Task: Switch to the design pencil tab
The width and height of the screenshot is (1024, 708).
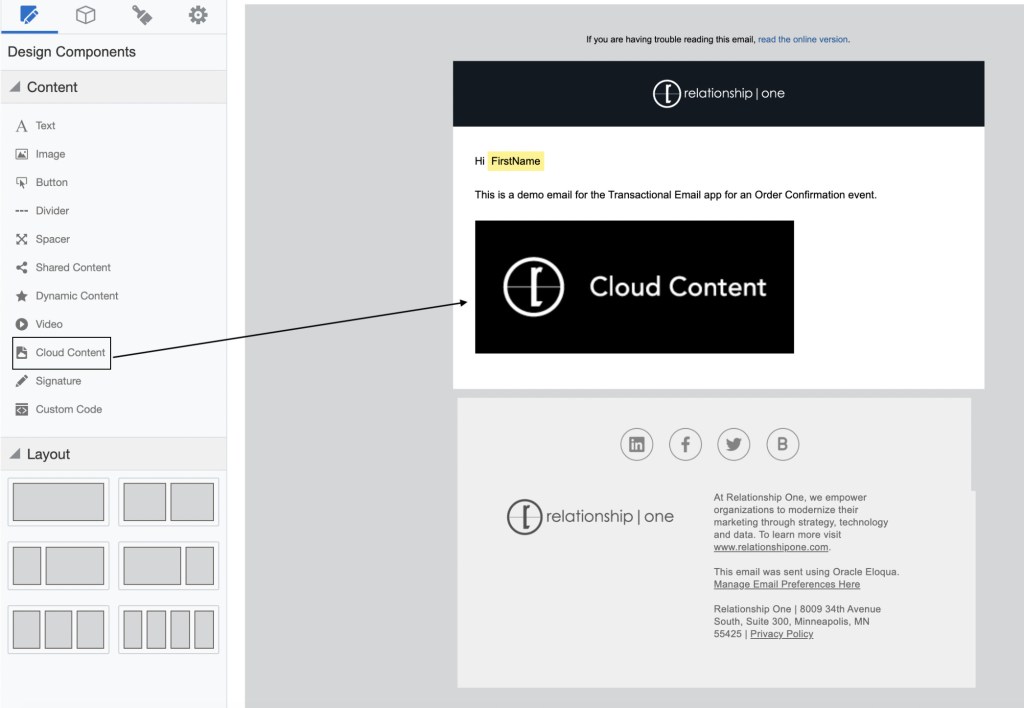Action: tap(29, 15)
